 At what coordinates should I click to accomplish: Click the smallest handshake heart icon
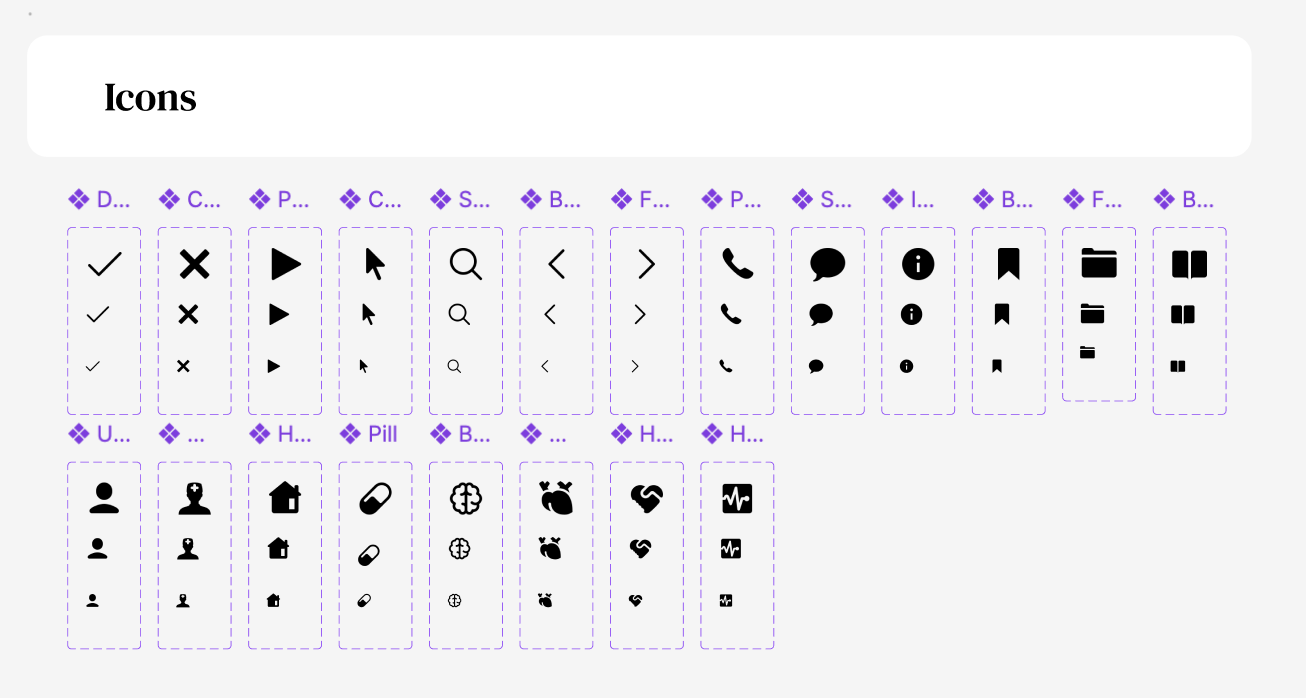(635, 600)
